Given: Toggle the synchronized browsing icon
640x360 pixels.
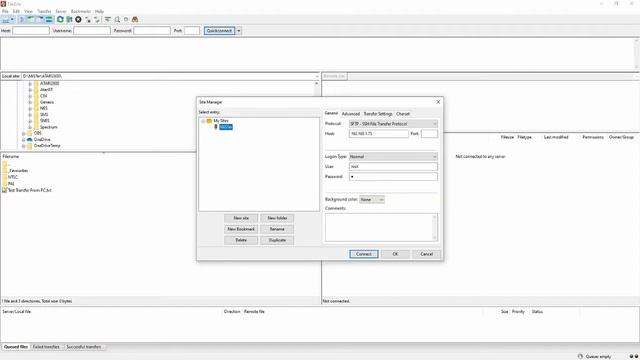Looking at the screenshot, I should (x=126, y=20).
